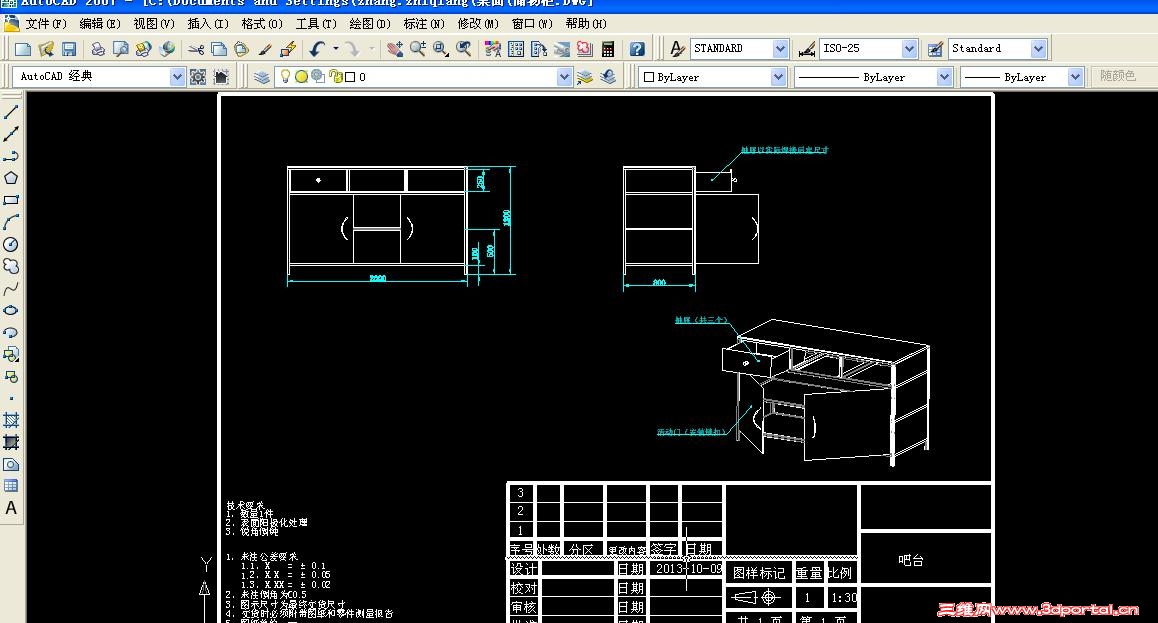Open the Text Style manager icon
This screenshot has height=623, width=1158.
677,49
